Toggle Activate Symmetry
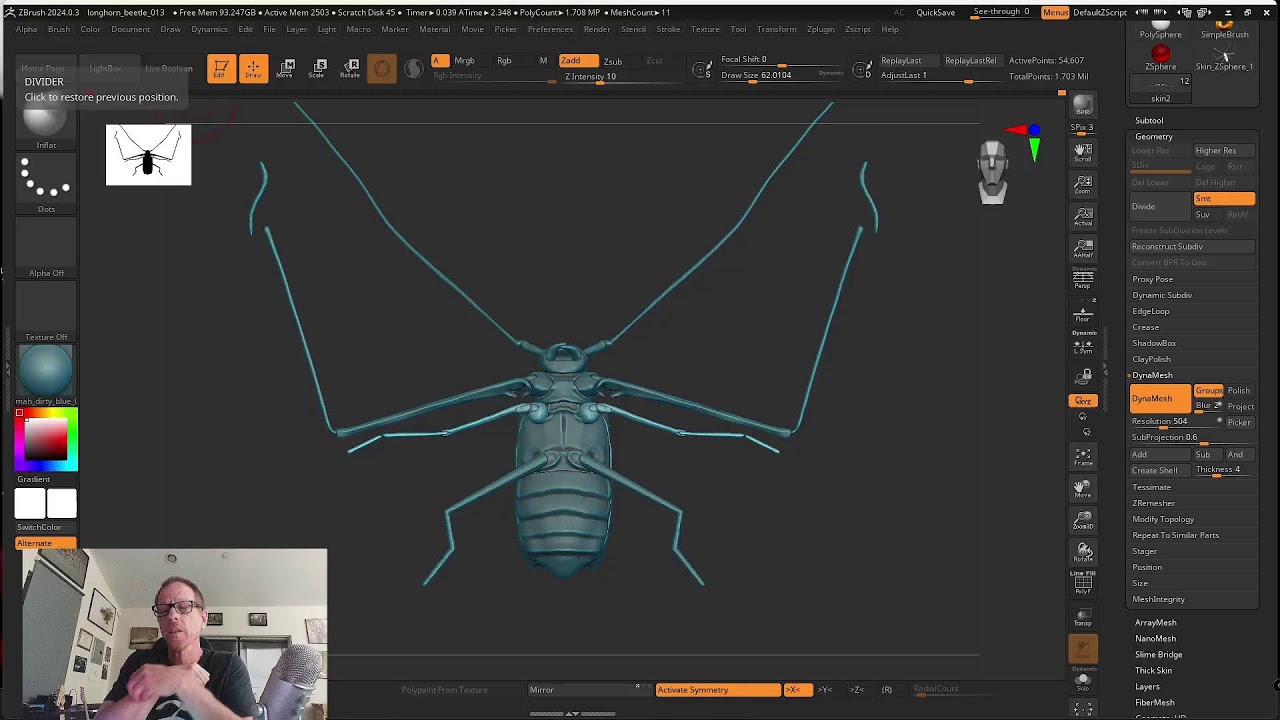This screenshot has width=1280, height=720. pos(718,690)
